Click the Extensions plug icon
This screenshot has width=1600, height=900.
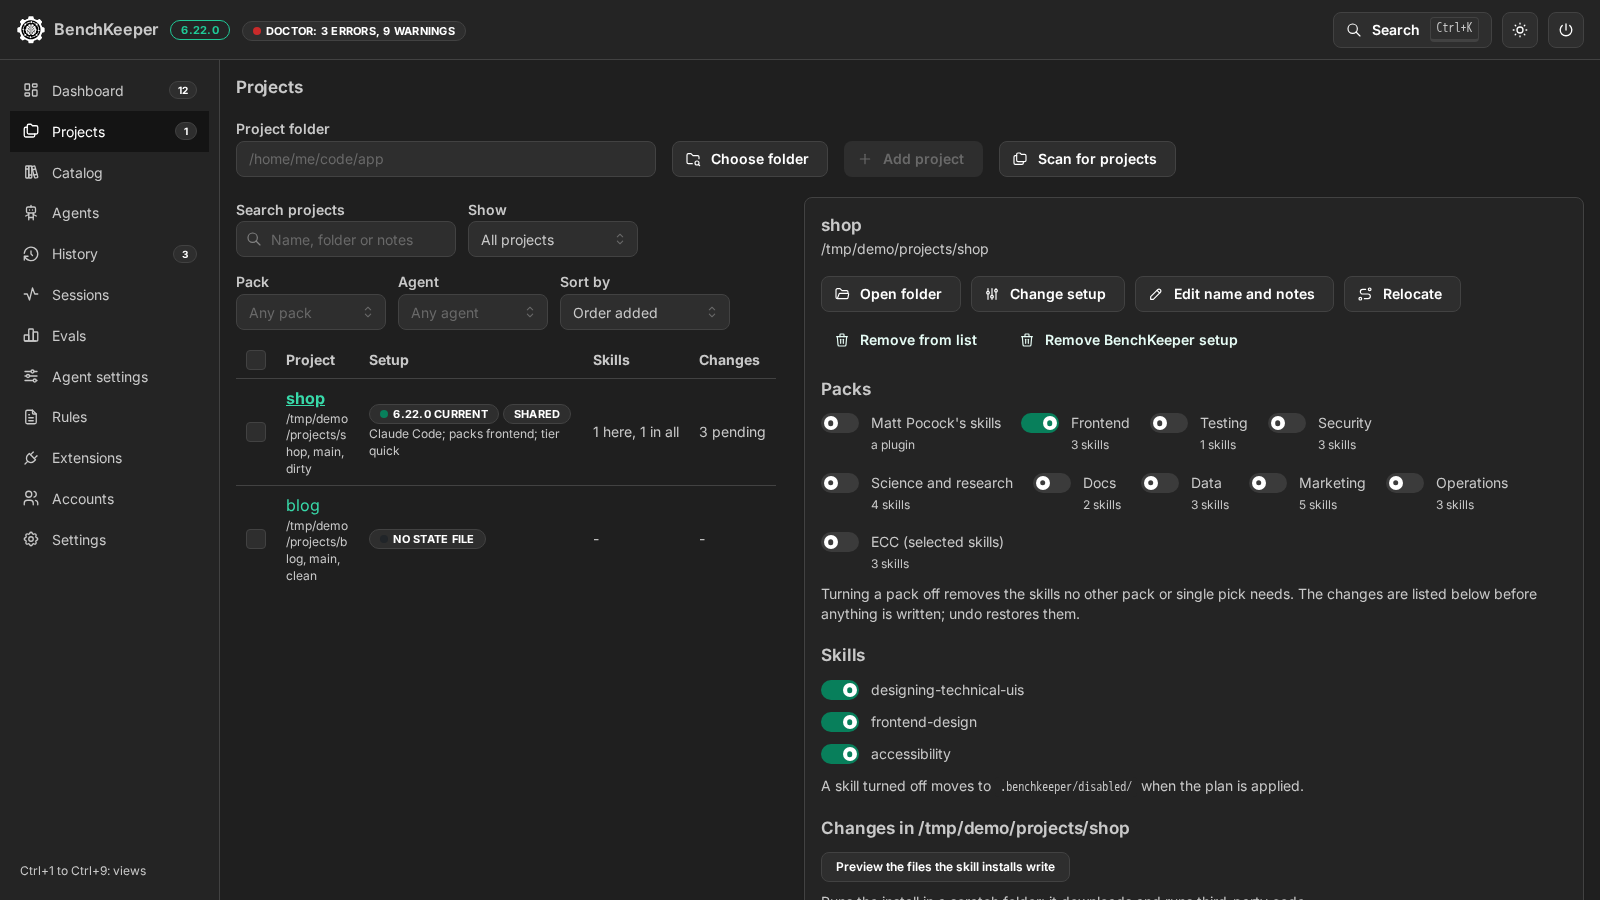click(x=31, y=458)
